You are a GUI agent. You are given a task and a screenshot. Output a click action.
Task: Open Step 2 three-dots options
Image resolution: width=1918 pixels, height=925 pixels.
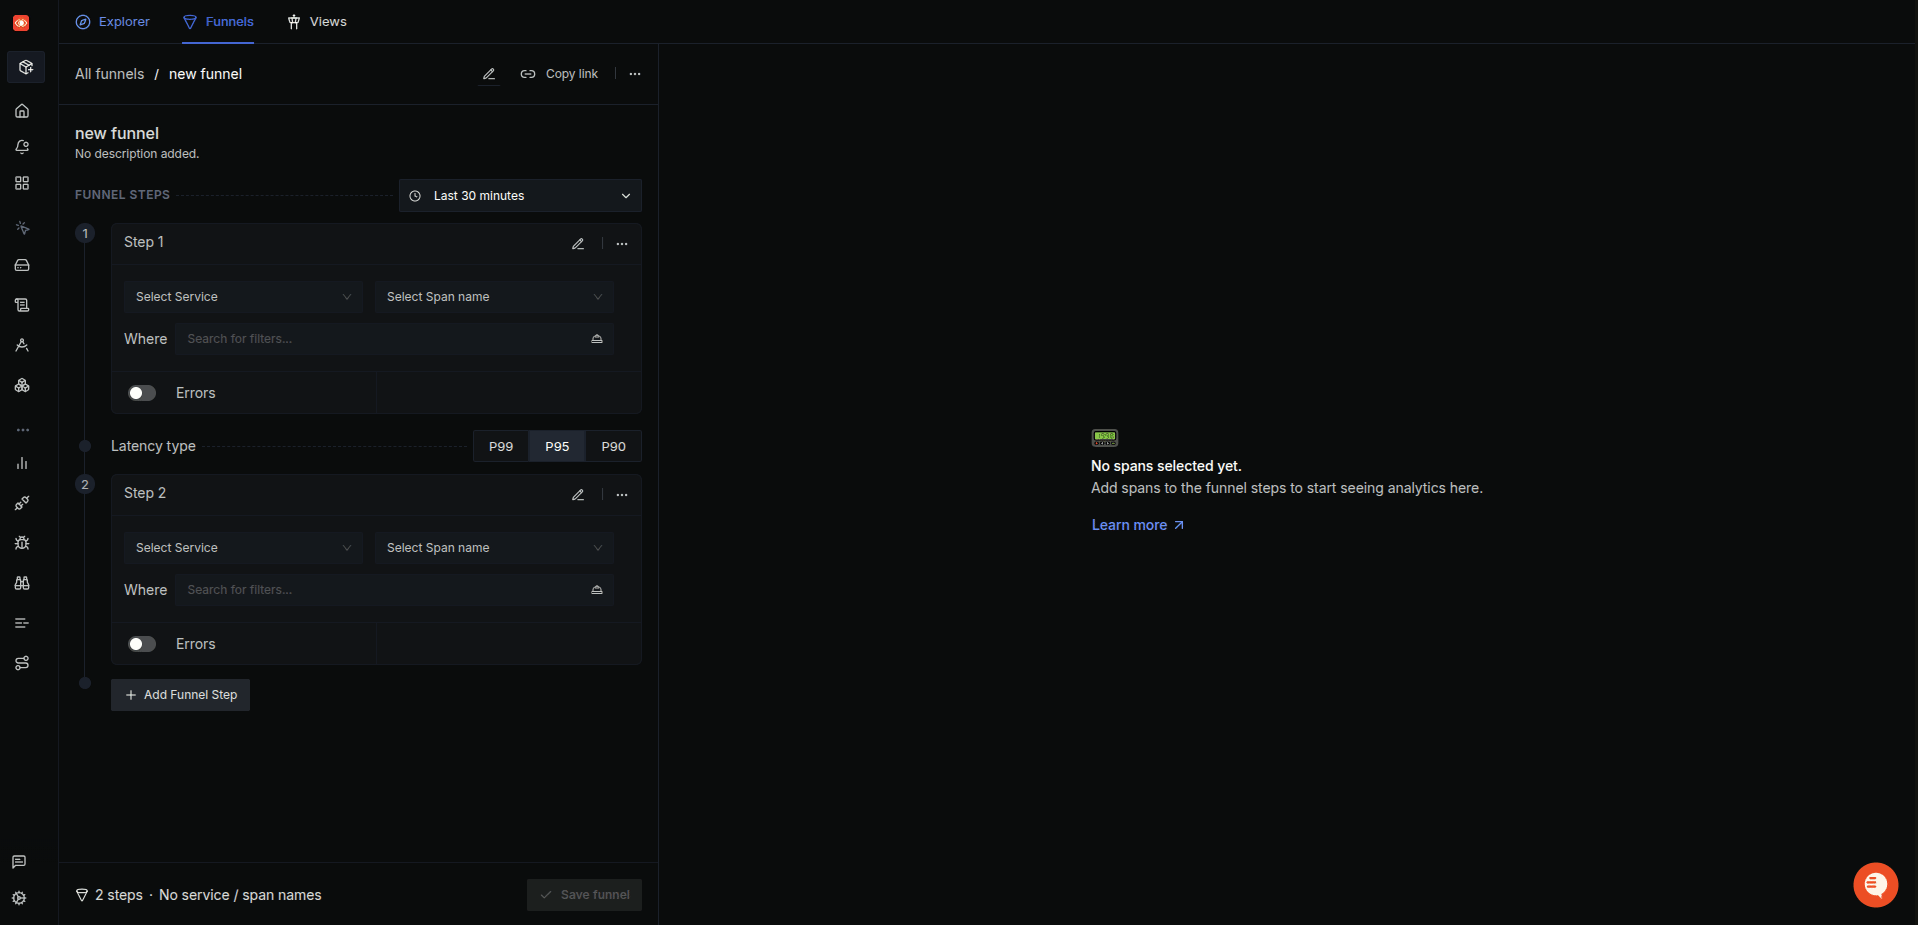[622, 495]
